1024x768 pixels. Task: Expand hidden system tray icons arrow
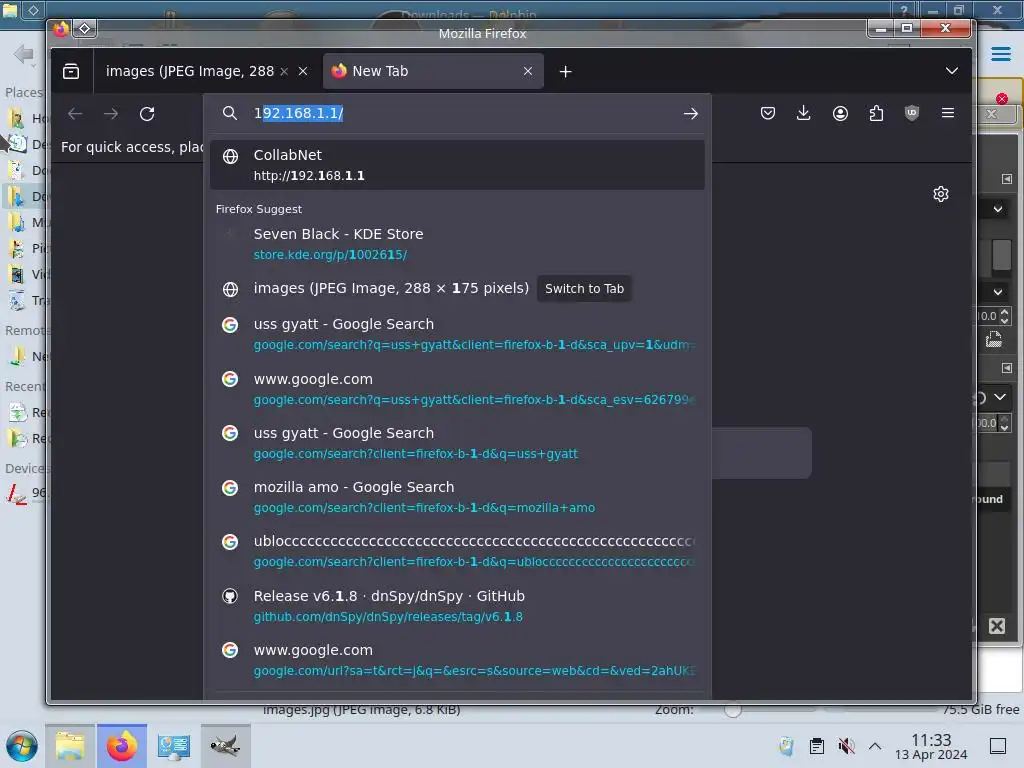(875, 746)
